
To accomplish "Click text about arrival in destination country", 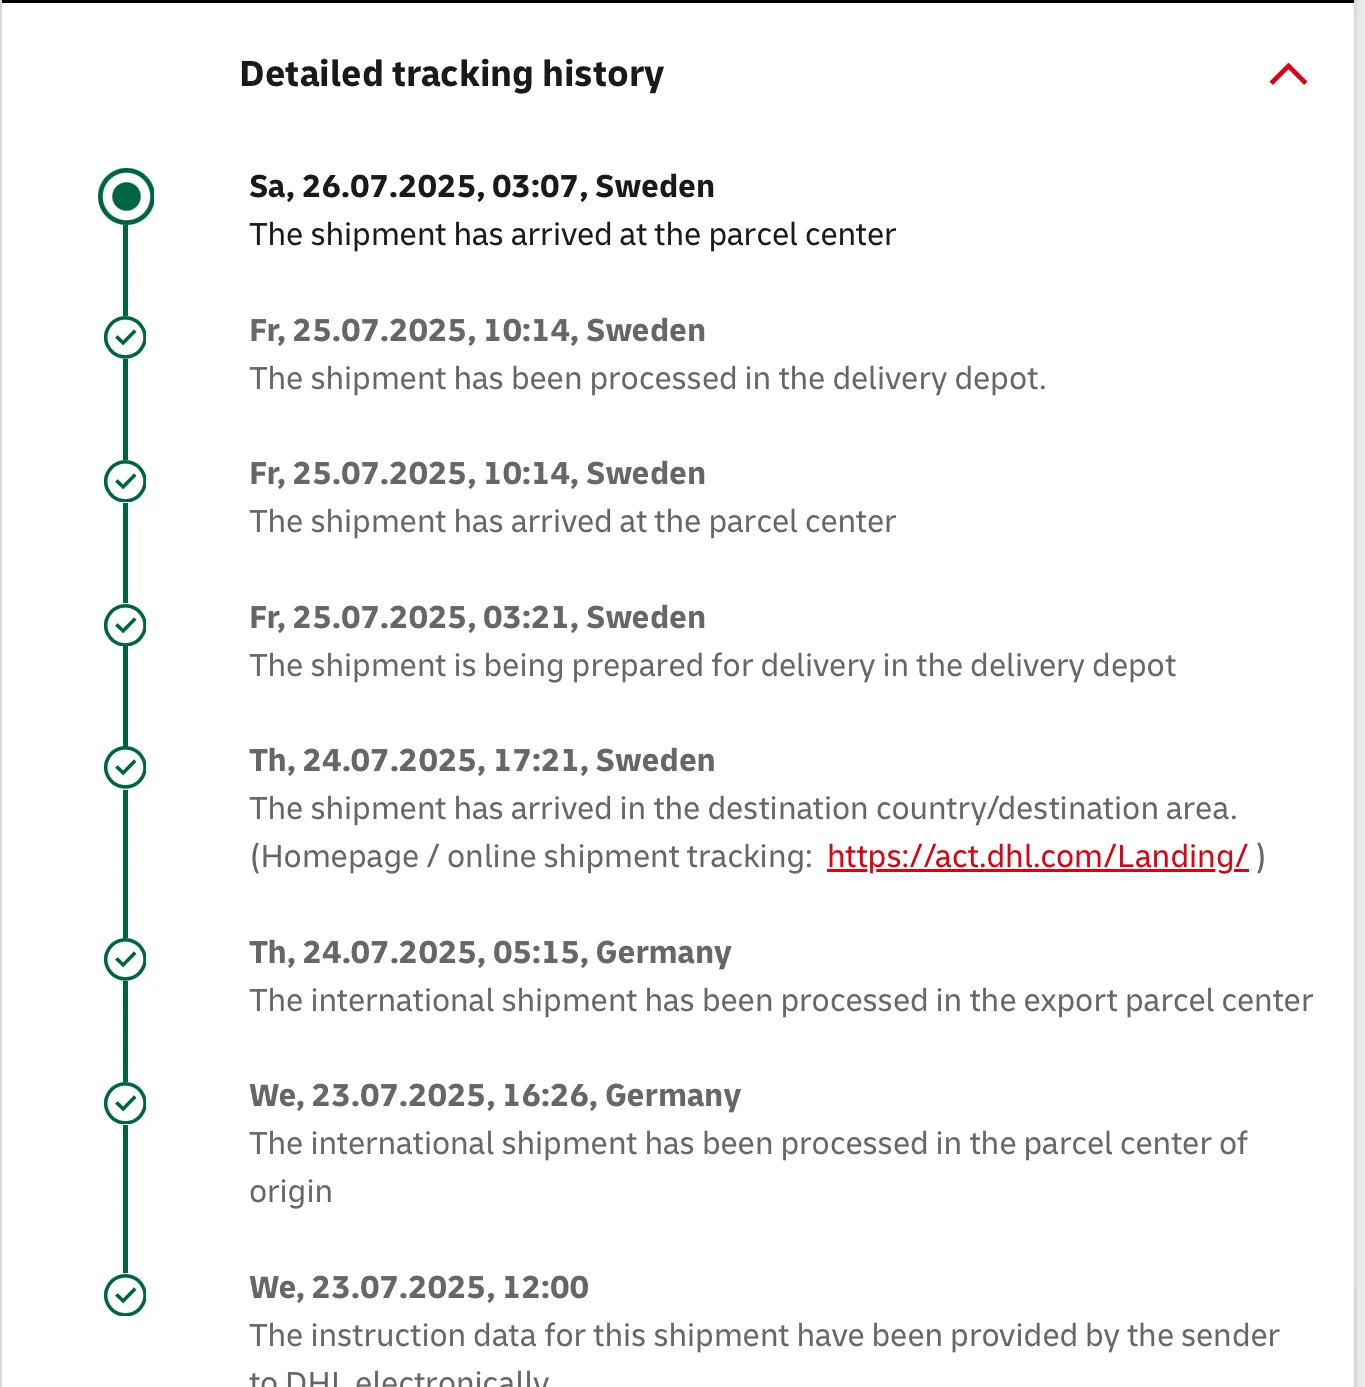I will [x=743, y=809].
